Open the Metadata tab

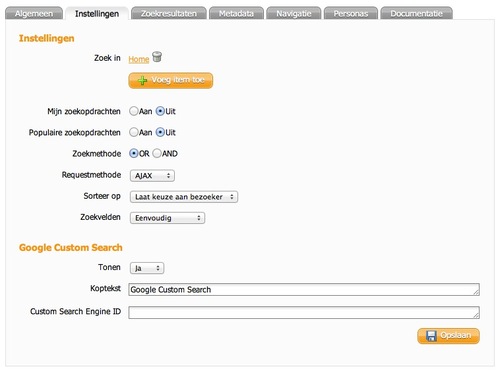coord(236,13)
